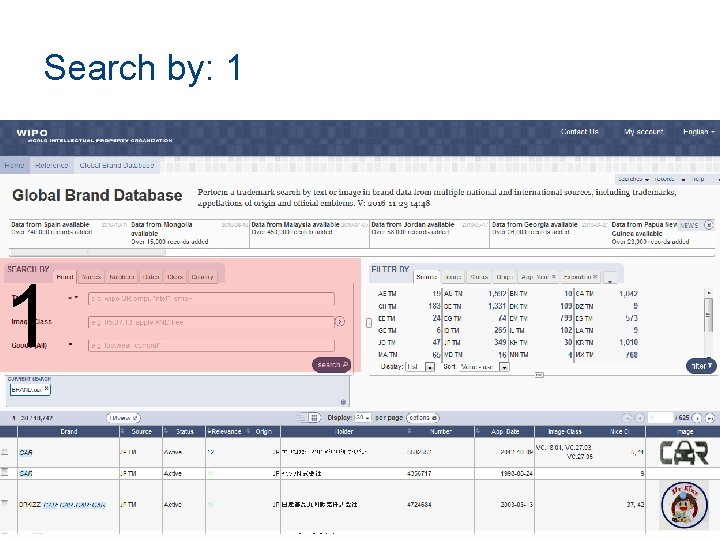Go to first results page icon
Screen dimensions: 720x540
[627, 418]
